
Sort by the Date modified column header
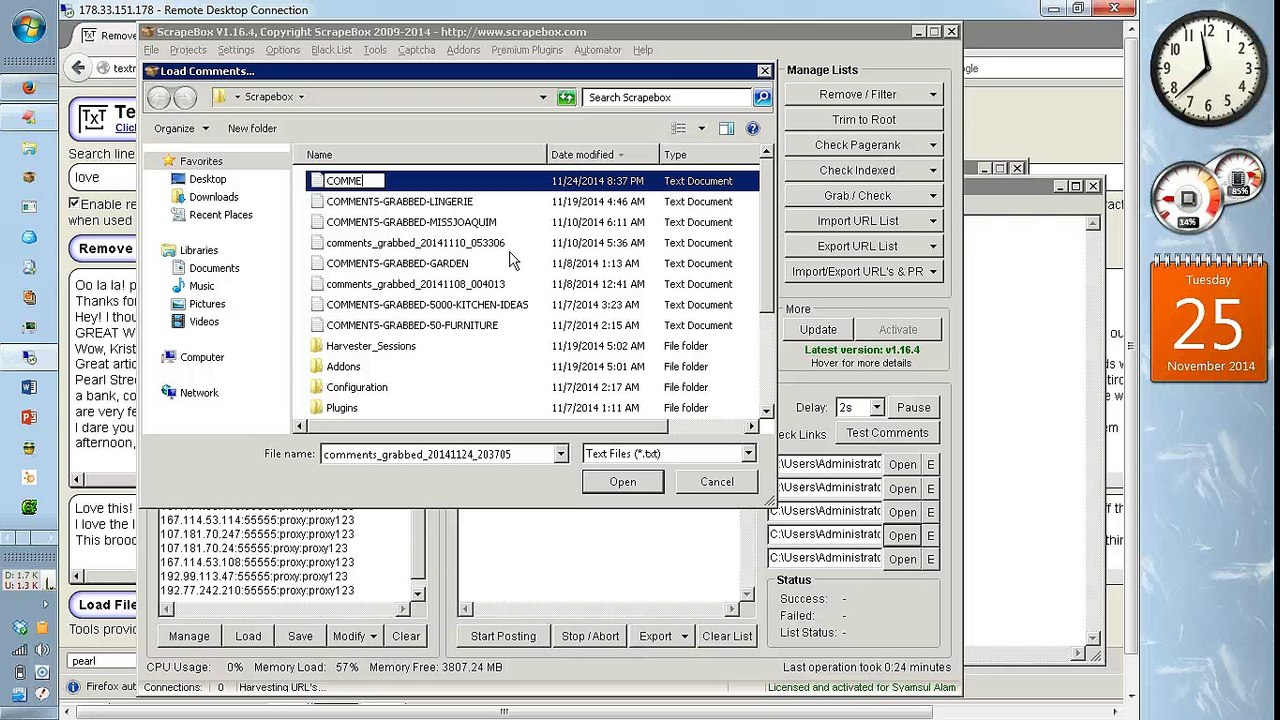[603, 155]
